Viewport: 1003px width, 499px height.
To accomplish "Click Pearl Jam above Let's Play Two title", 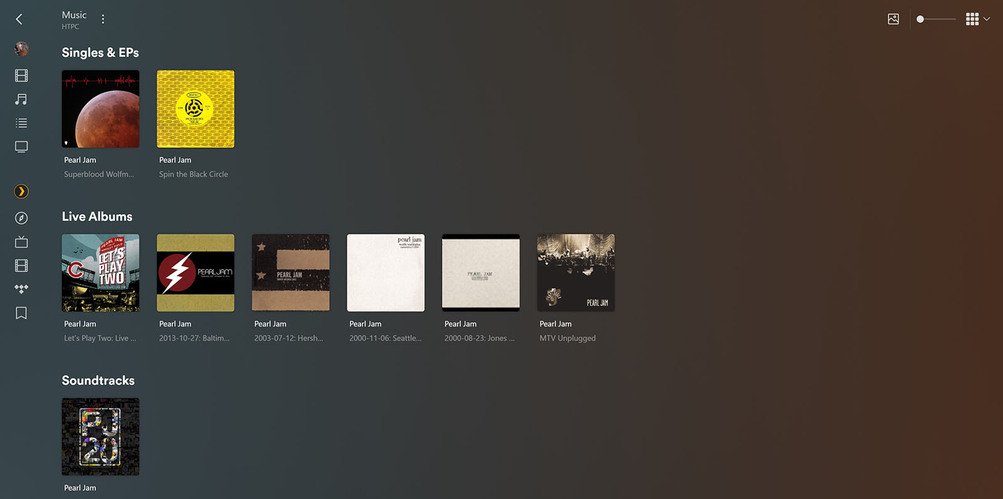I will [80, 324].
